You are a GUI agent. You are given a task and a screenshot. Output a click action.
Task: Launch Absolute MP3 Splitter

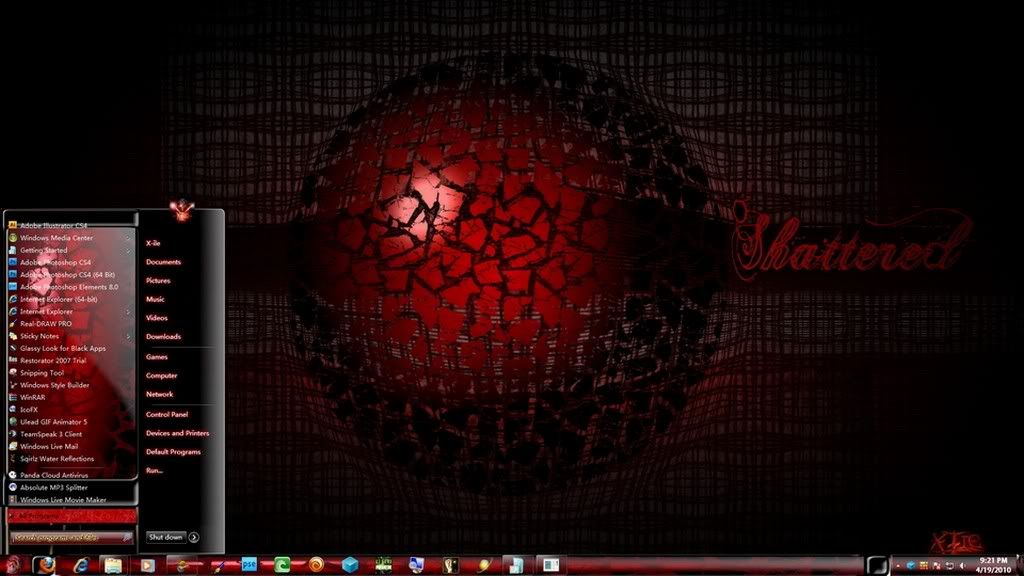[54, 487]
